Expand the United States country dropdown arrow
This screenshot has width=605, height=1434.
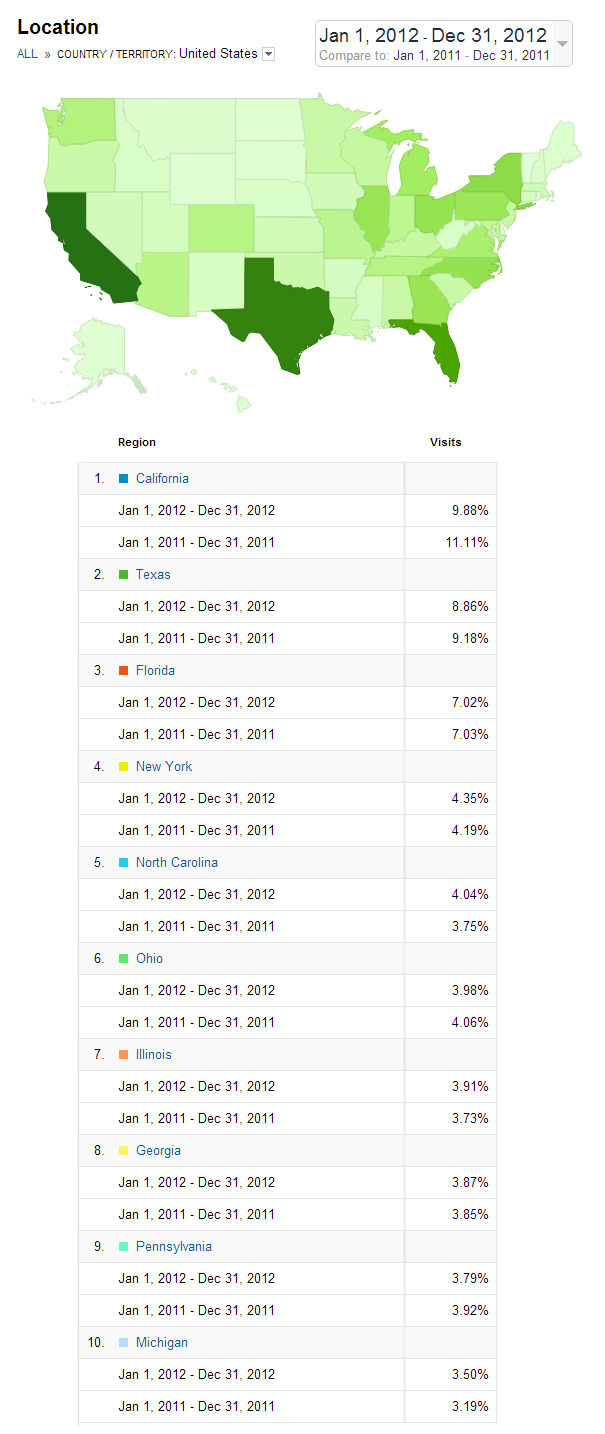coord(268,54)
